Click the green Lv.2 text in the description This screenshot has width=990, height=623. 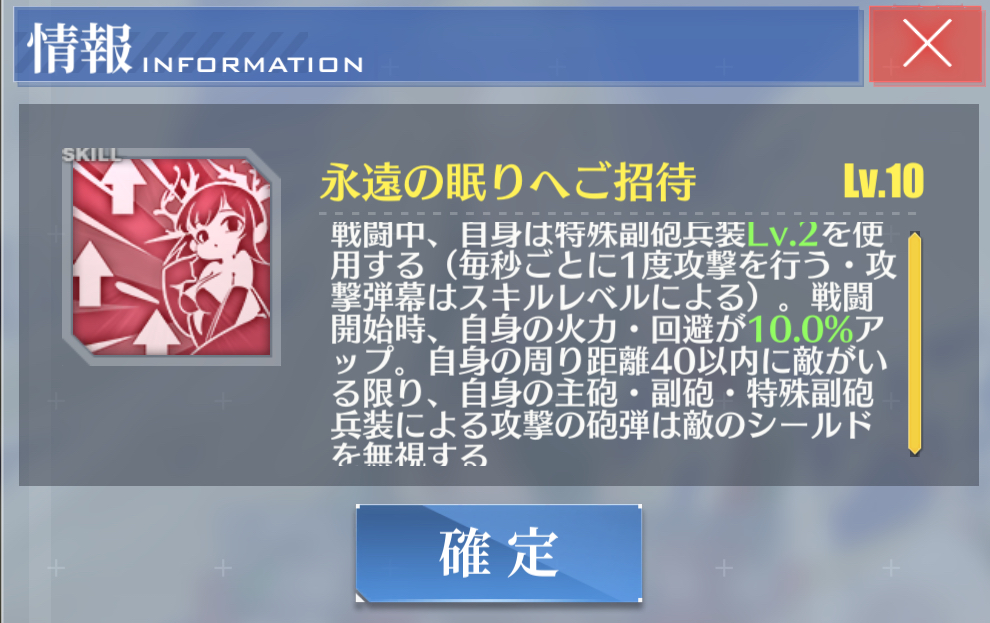tap(782, 235)
